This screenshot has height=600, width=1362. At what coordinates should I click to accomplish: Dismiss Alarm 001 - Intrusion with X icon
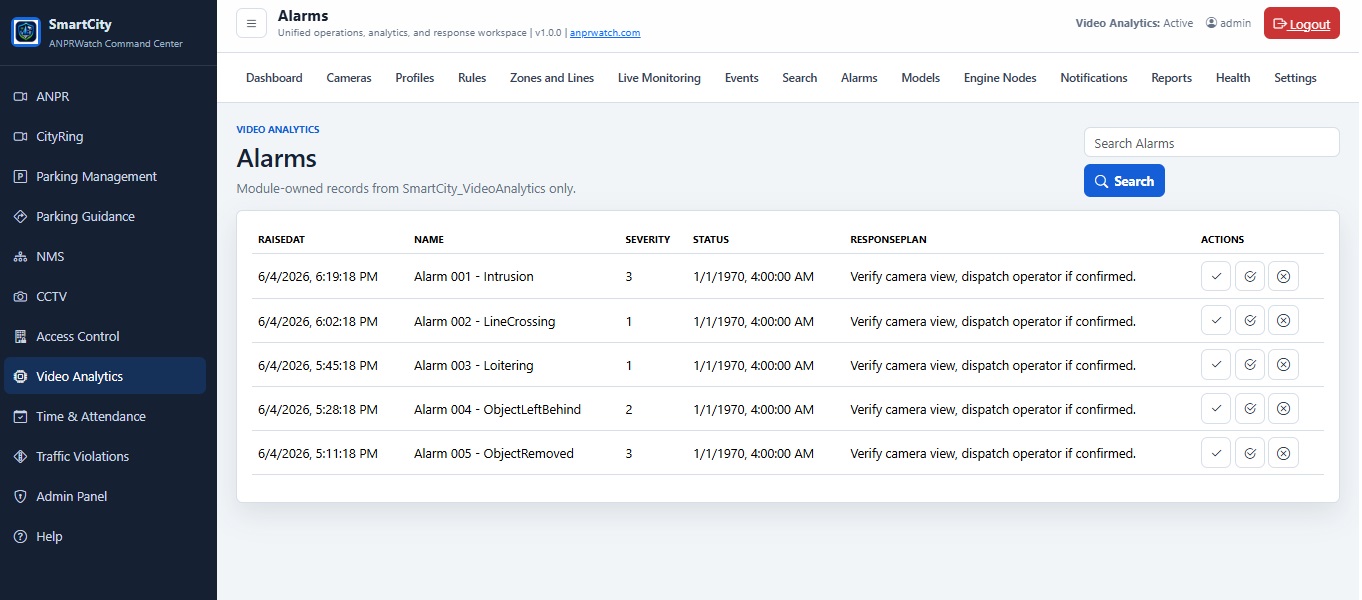[x=1284, y=277]
